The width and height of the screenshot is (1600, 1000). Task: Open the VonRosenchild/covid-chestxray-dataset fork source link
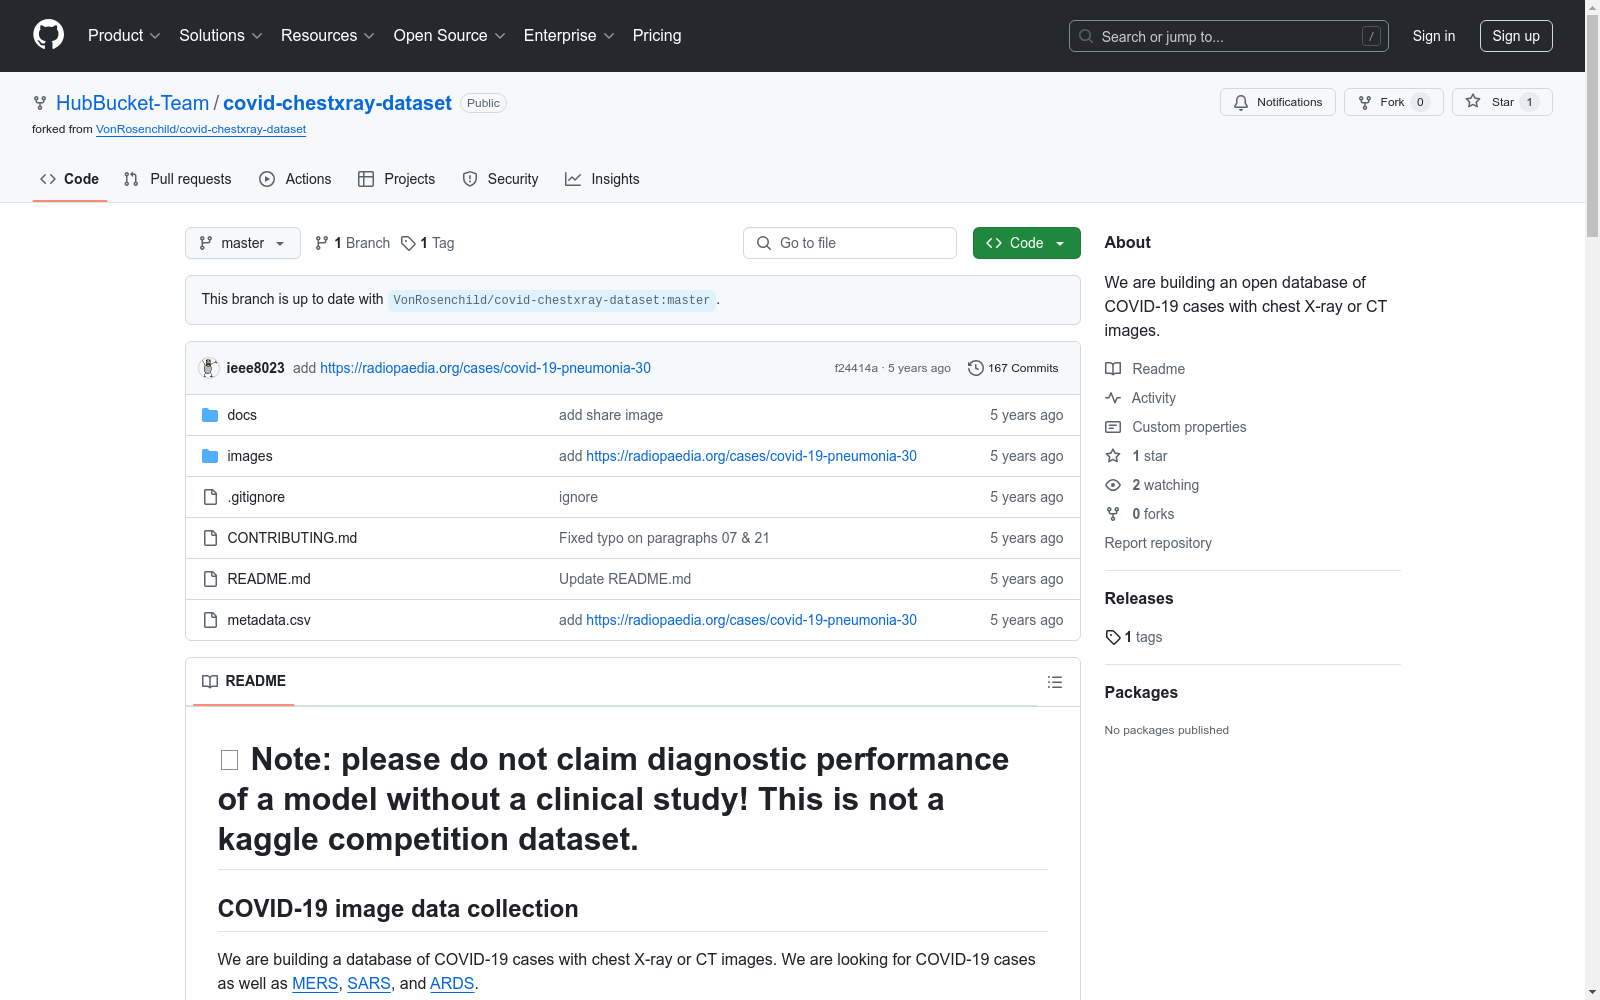coord(201,129)
